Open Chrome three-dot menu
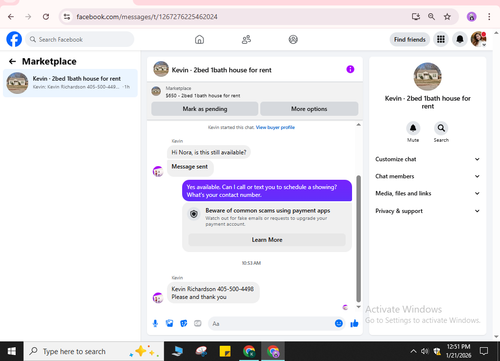 click(x=489, y=17)
